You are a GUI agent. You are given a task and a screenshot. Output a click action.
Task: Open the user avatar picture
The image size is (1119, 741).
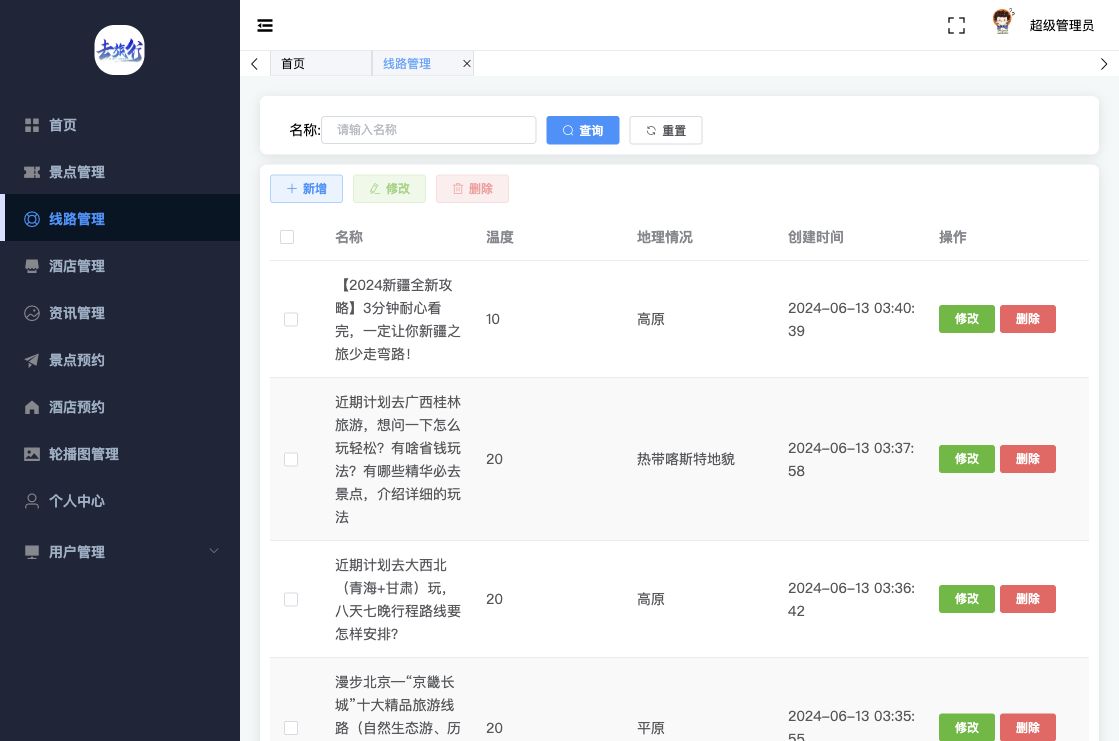click(1003, 22)
